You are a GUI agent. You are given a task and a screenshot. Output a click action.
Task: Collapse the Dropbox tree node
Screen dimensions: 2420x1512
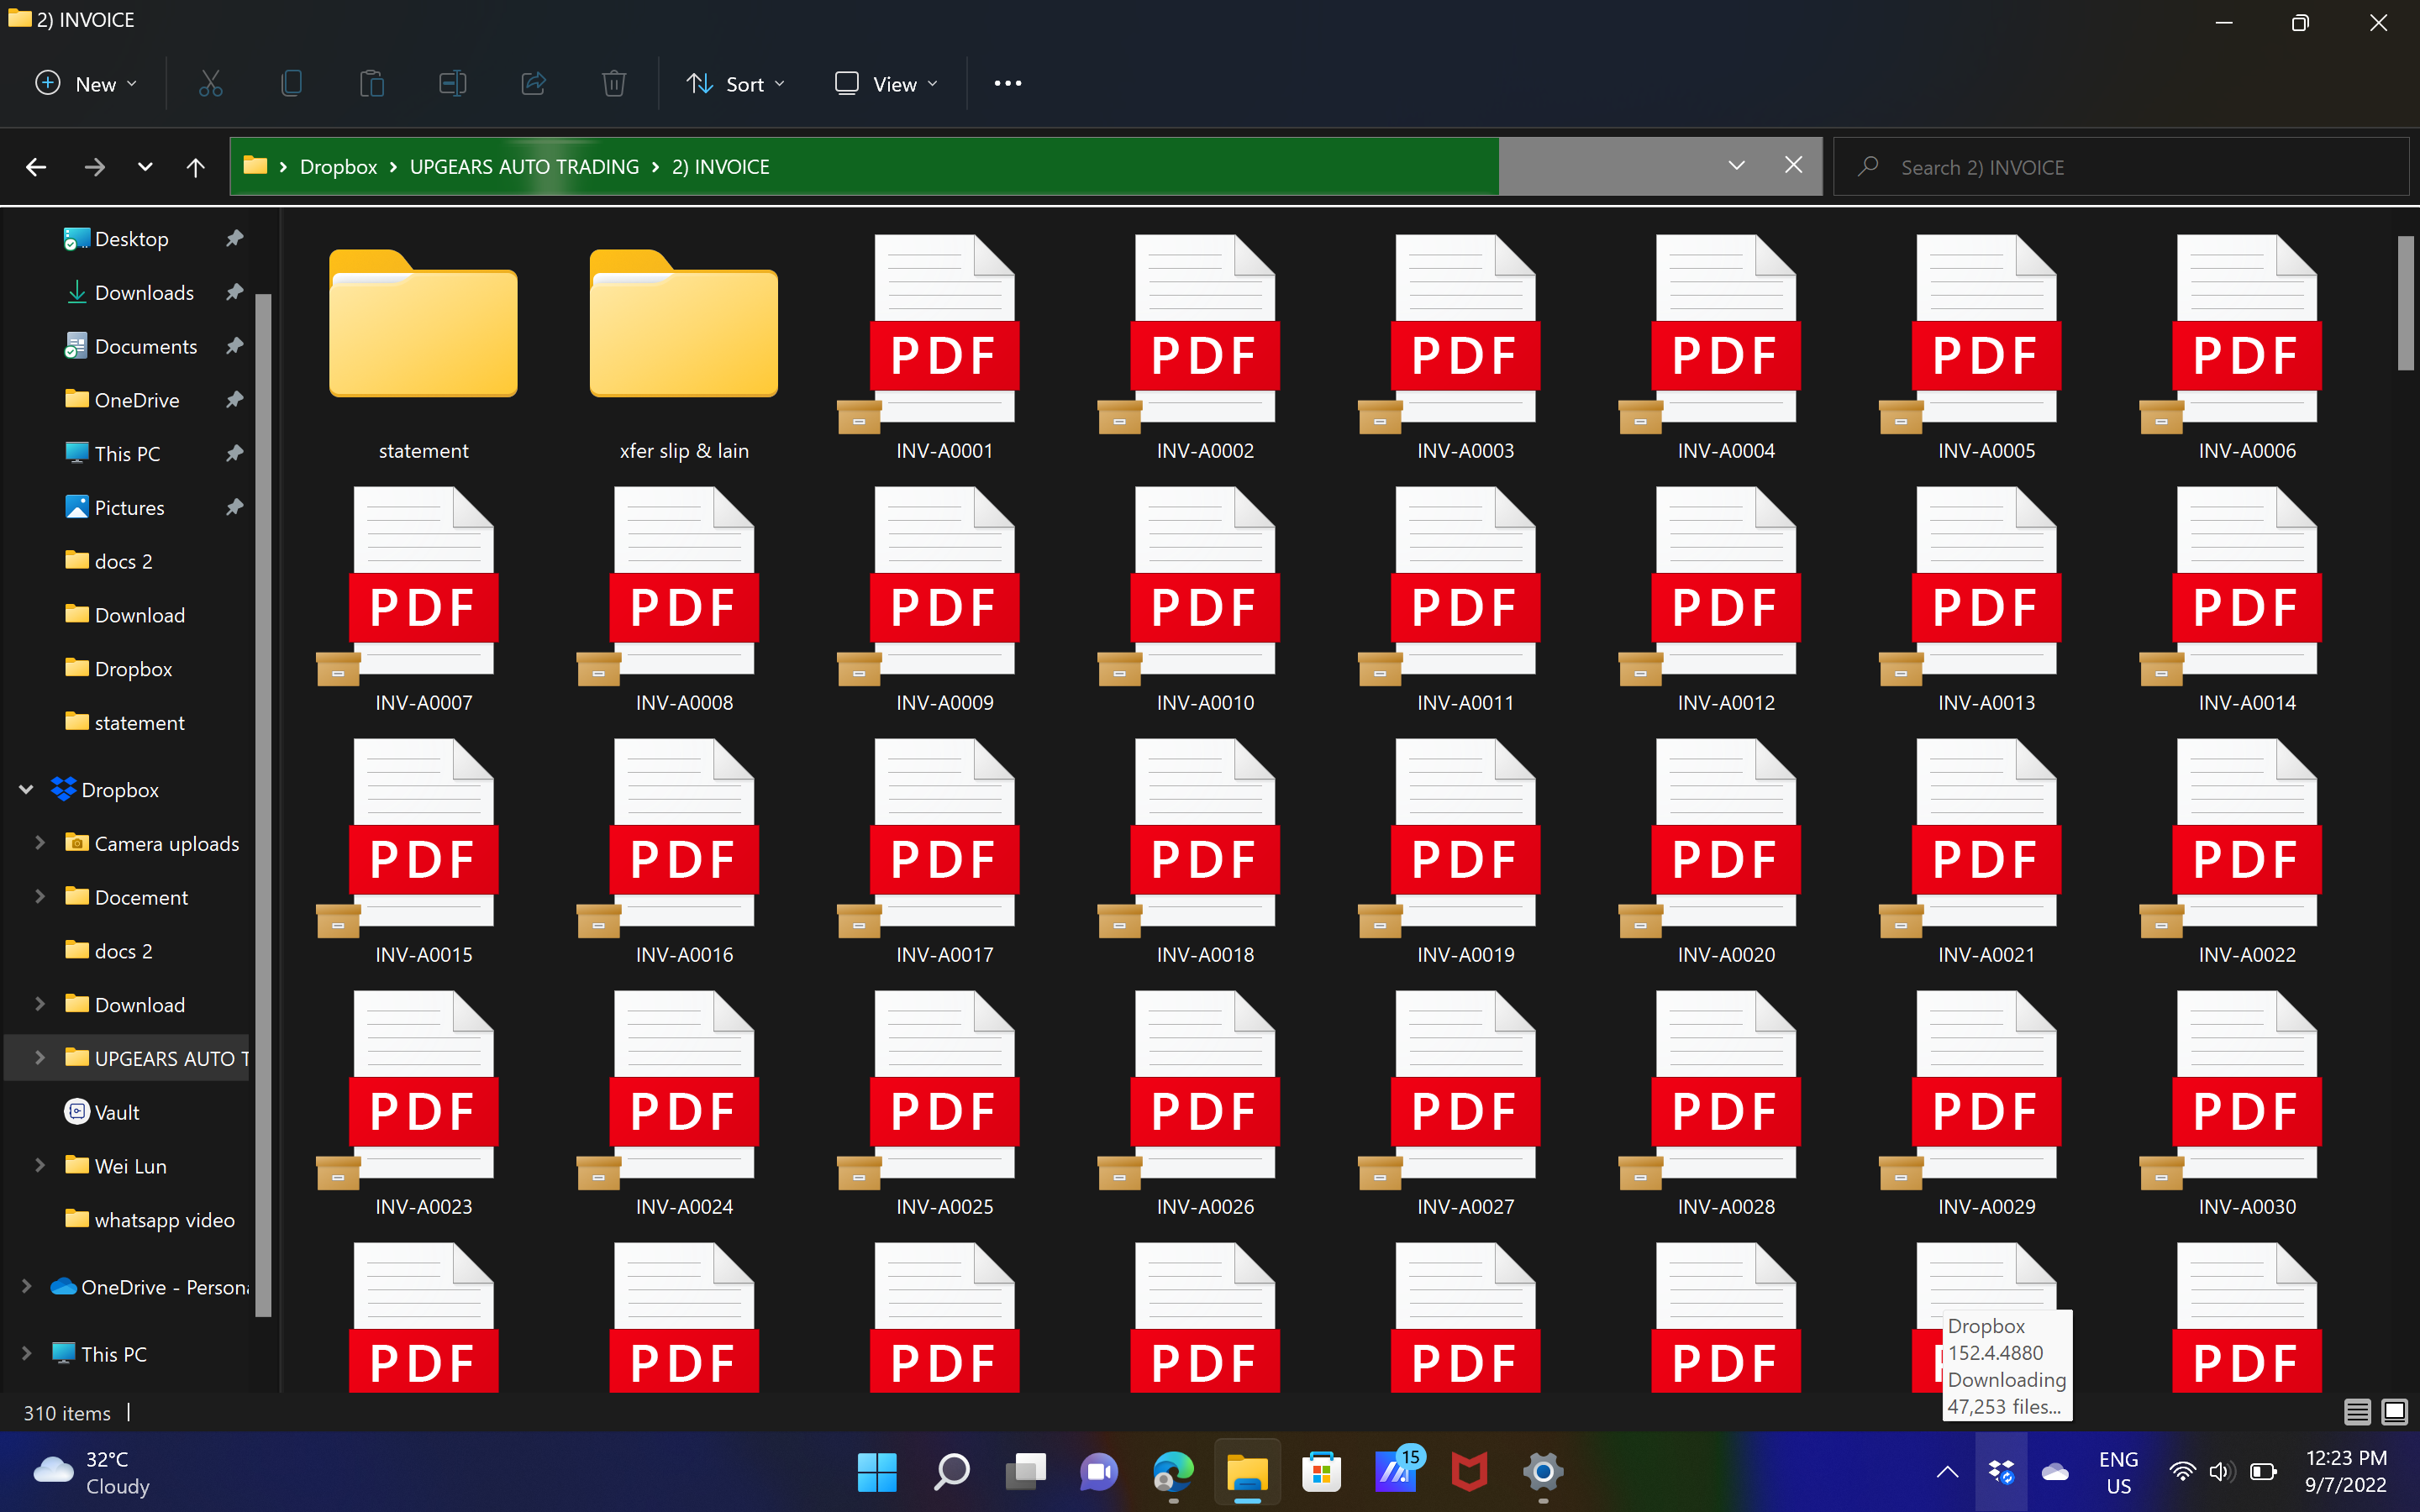pyautogui.click(x=26, y=790)
